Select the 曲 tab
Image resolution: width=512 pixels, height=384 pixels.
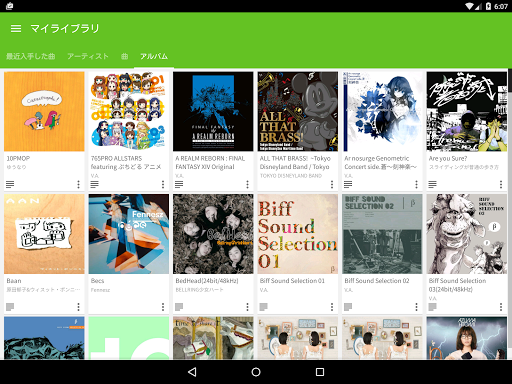tap(124, 56)
